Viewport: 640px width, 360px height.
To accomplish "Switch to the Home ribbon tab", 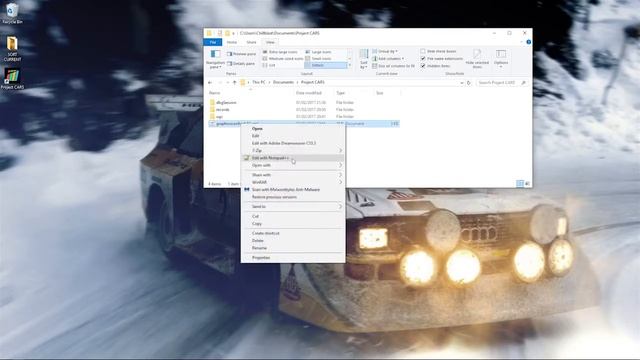I will (231, 42).
